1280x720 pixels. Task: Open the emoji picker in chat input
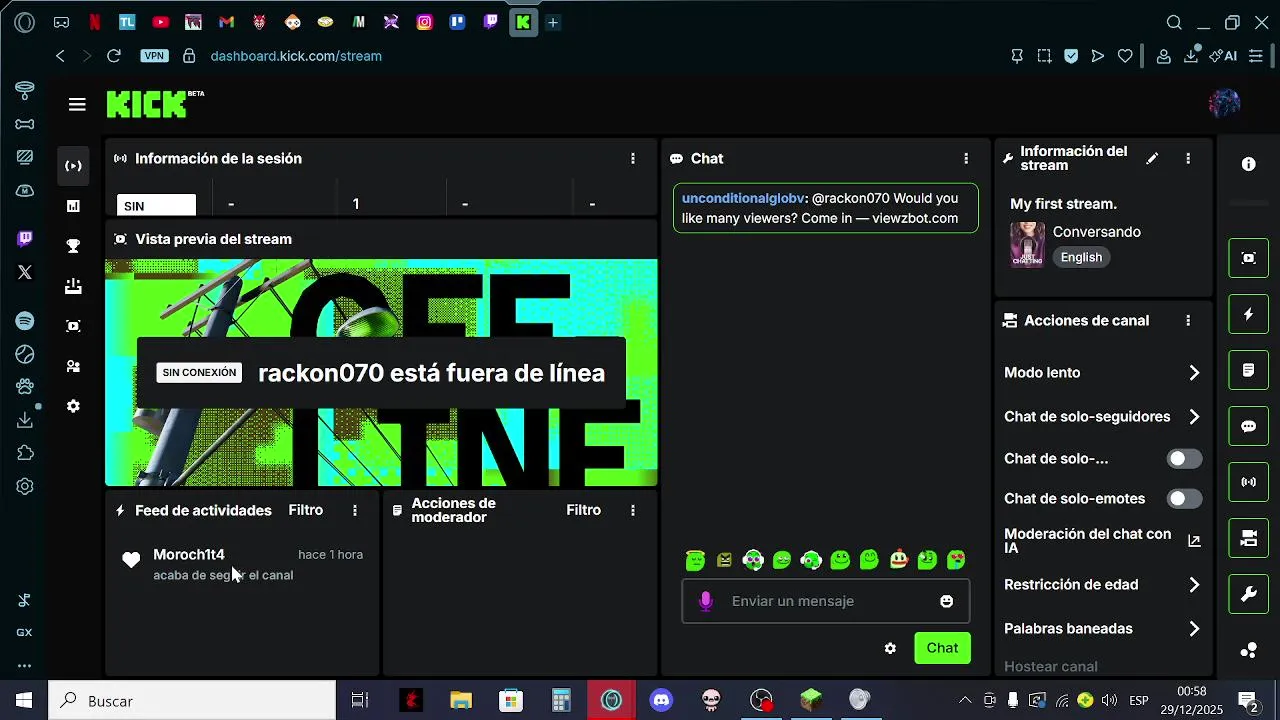(946, 601)
